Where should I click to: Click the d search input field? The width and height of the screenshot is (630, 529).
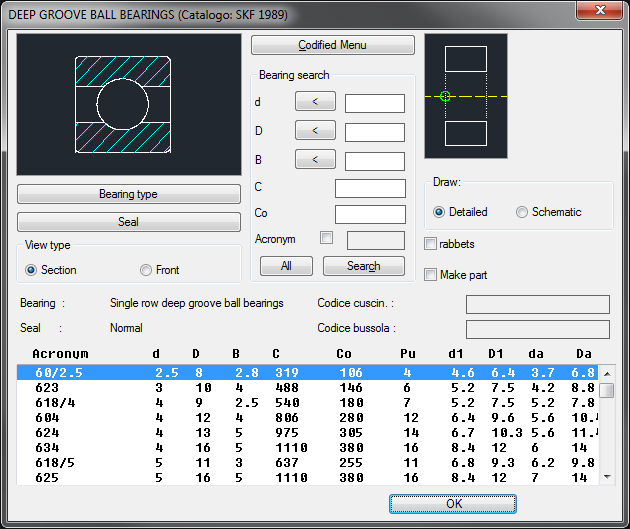pos(374,104)
